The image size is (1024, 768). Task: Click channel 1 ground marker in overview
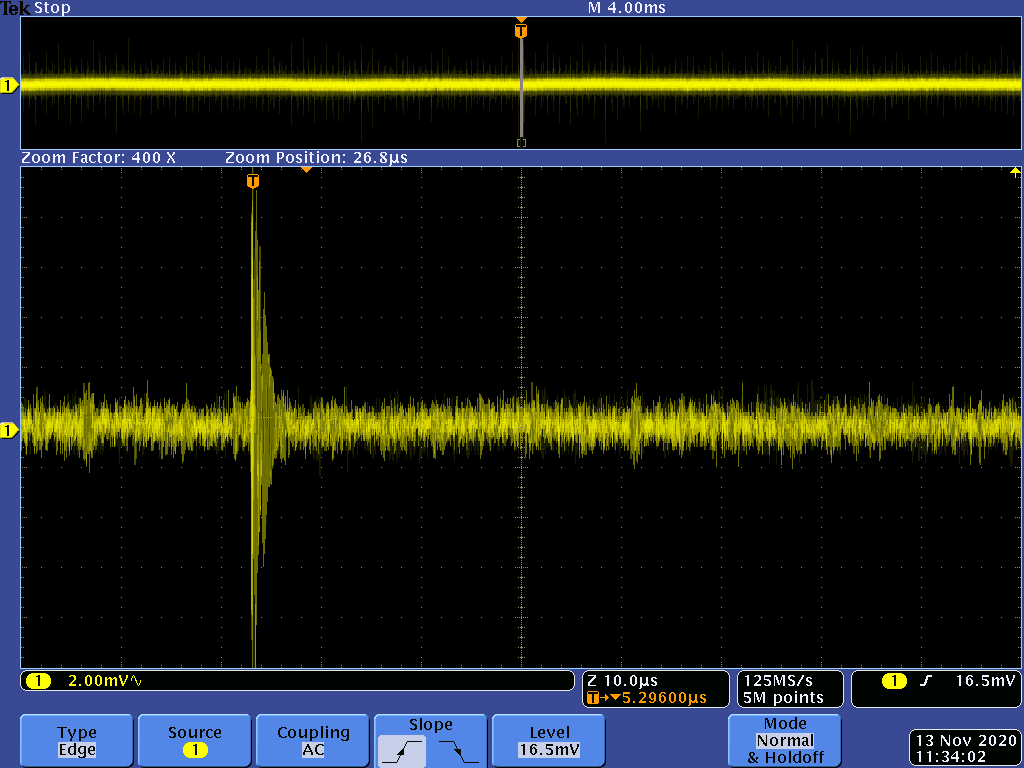pyautogui.click(x=9, y=86)
